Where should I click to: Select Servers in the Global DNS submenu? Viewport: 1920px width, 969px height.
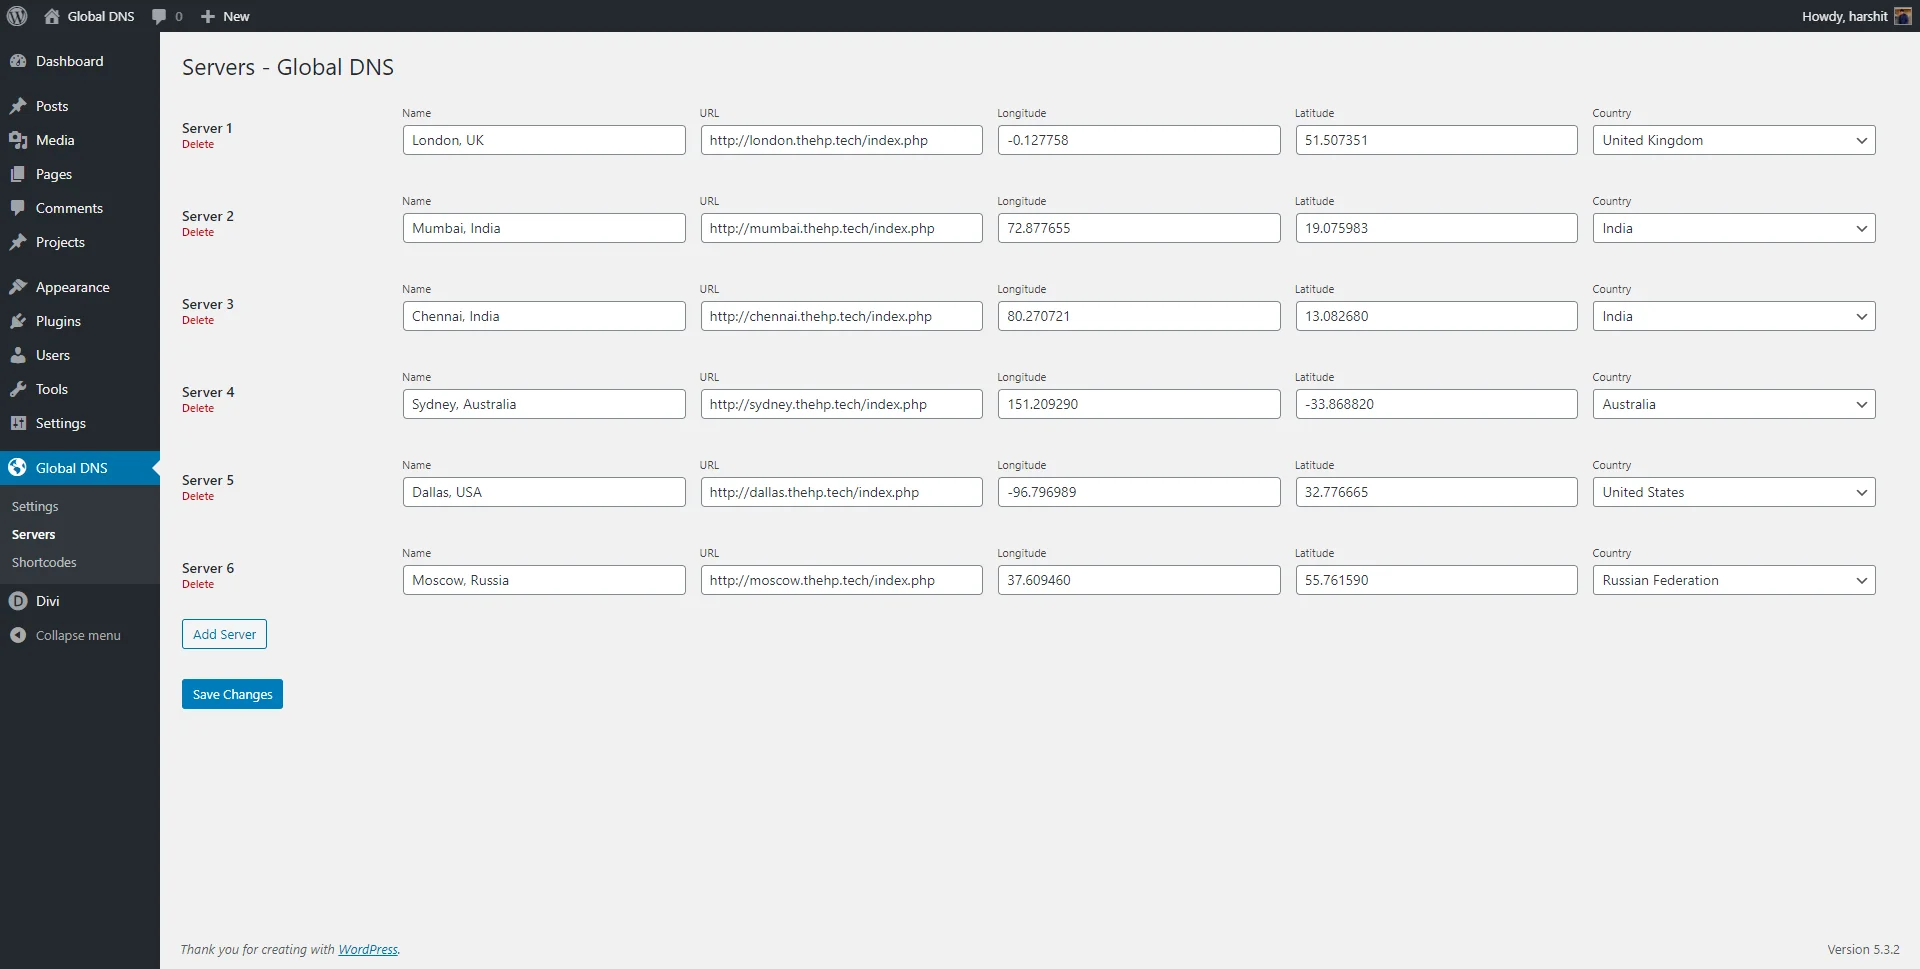(x=34, y=534)
